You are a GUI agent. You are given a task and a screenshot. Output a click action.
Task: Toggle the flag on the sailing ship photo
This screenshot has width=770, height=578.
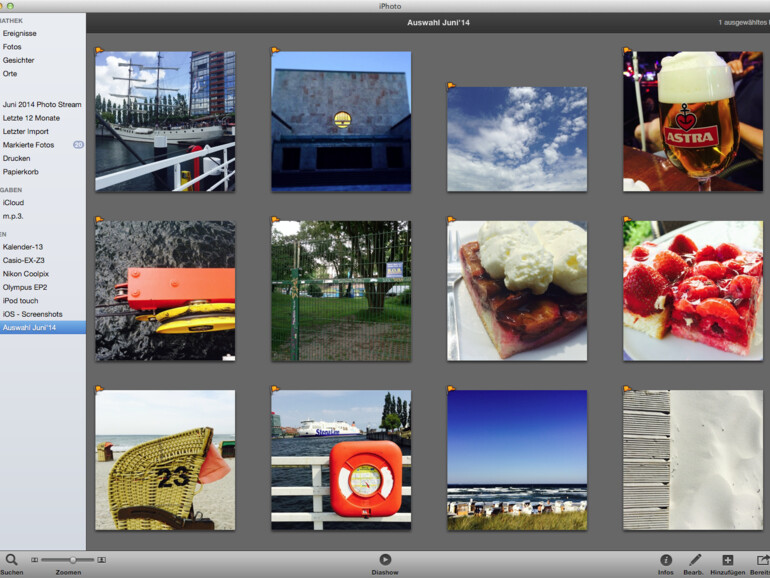point(99,50)
